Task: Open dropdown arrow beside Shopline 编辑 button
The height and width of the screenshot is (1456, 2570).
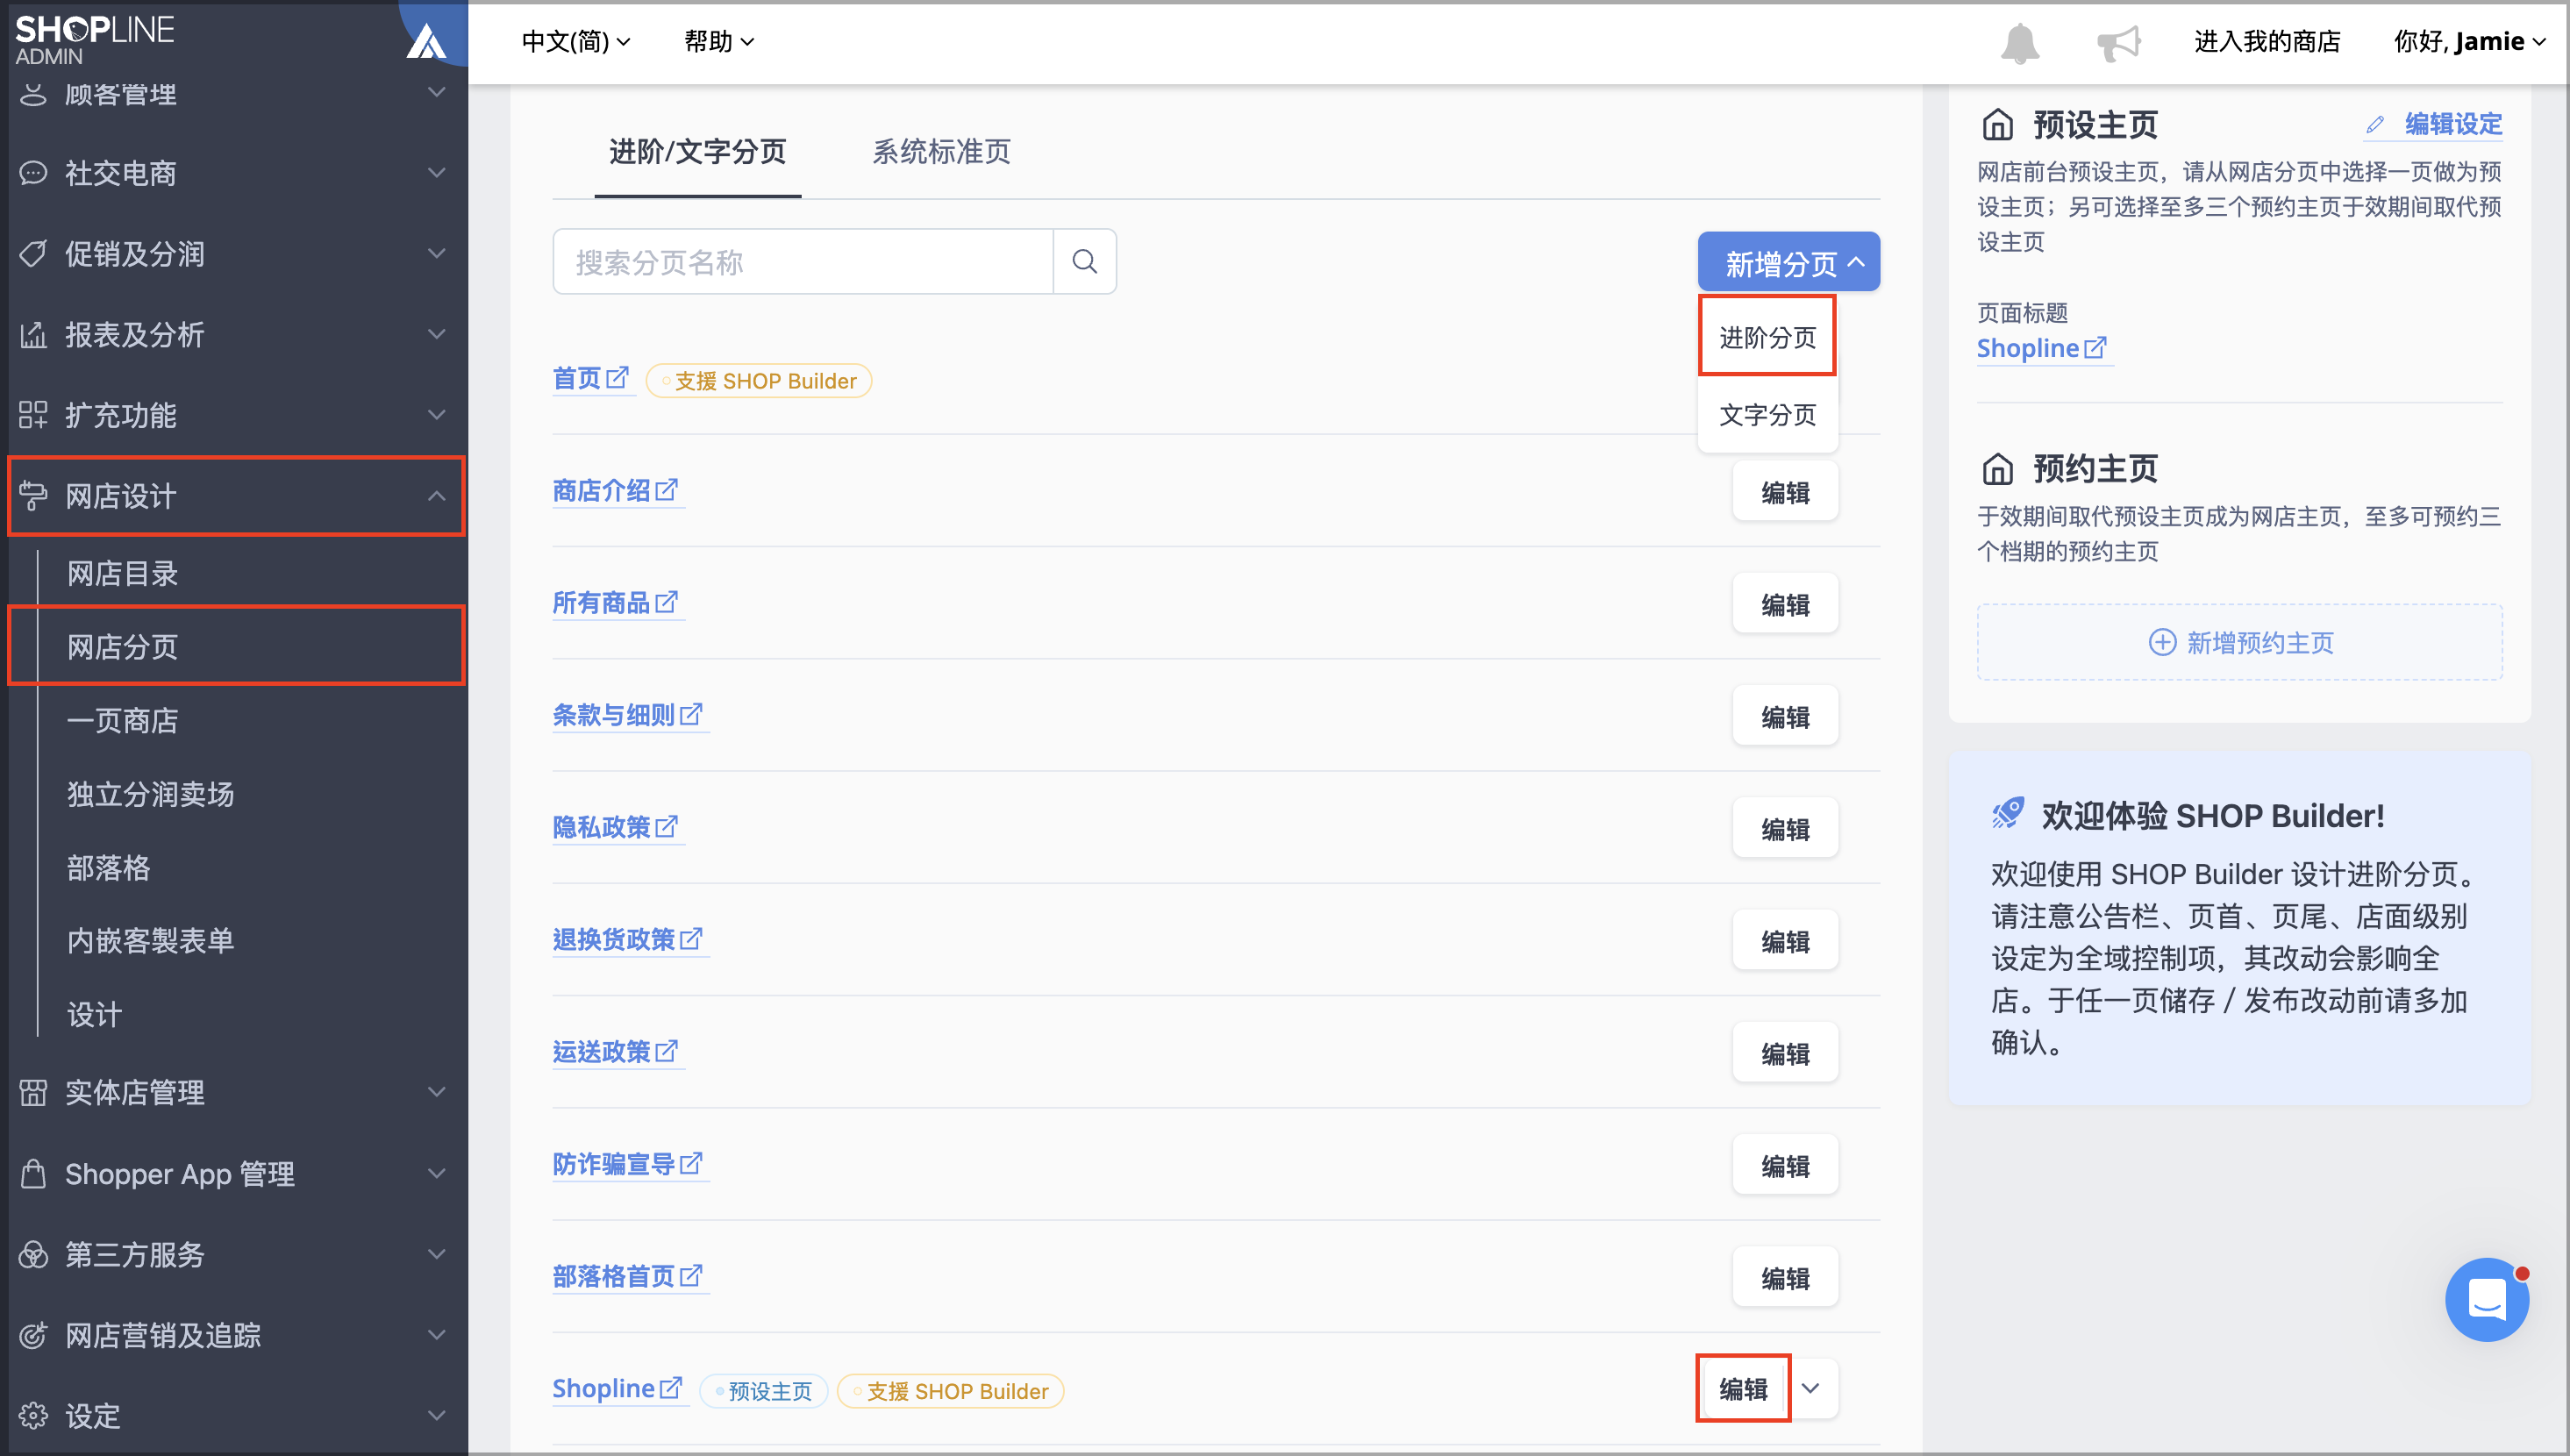Action: (x=1811, y=1388)
